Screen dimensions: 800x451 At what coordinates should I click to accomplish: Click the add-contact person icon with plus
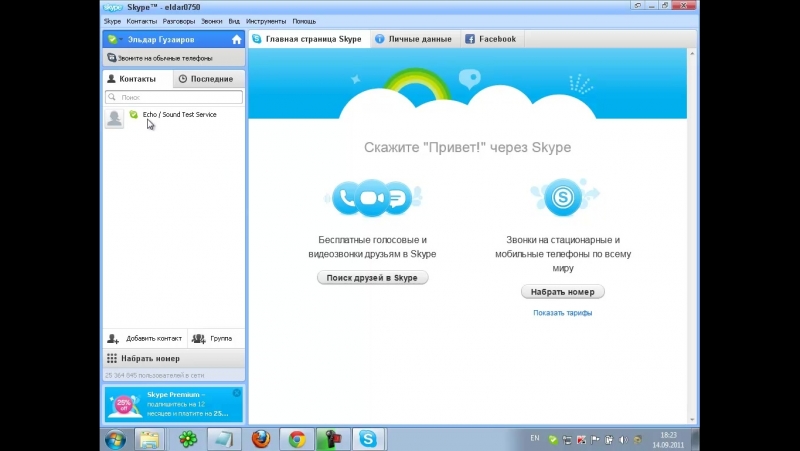[x=113, y=338]
